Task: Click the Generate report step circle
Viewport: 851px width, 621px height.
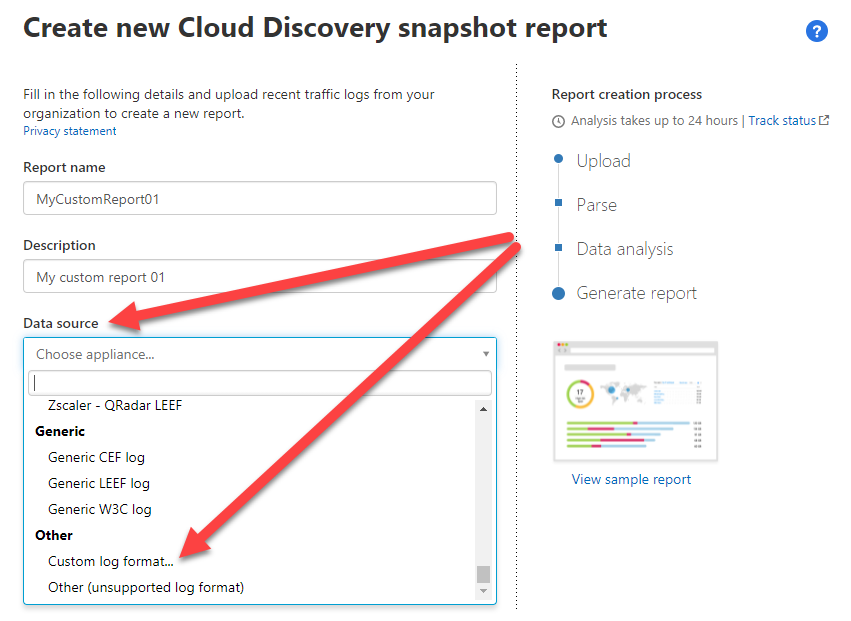Action: [558, 293]
